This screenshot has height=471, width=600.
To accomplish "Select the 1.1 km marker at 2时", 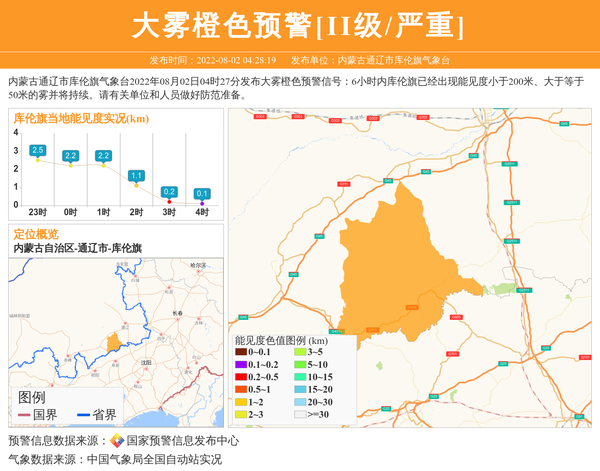I will 137,176.
